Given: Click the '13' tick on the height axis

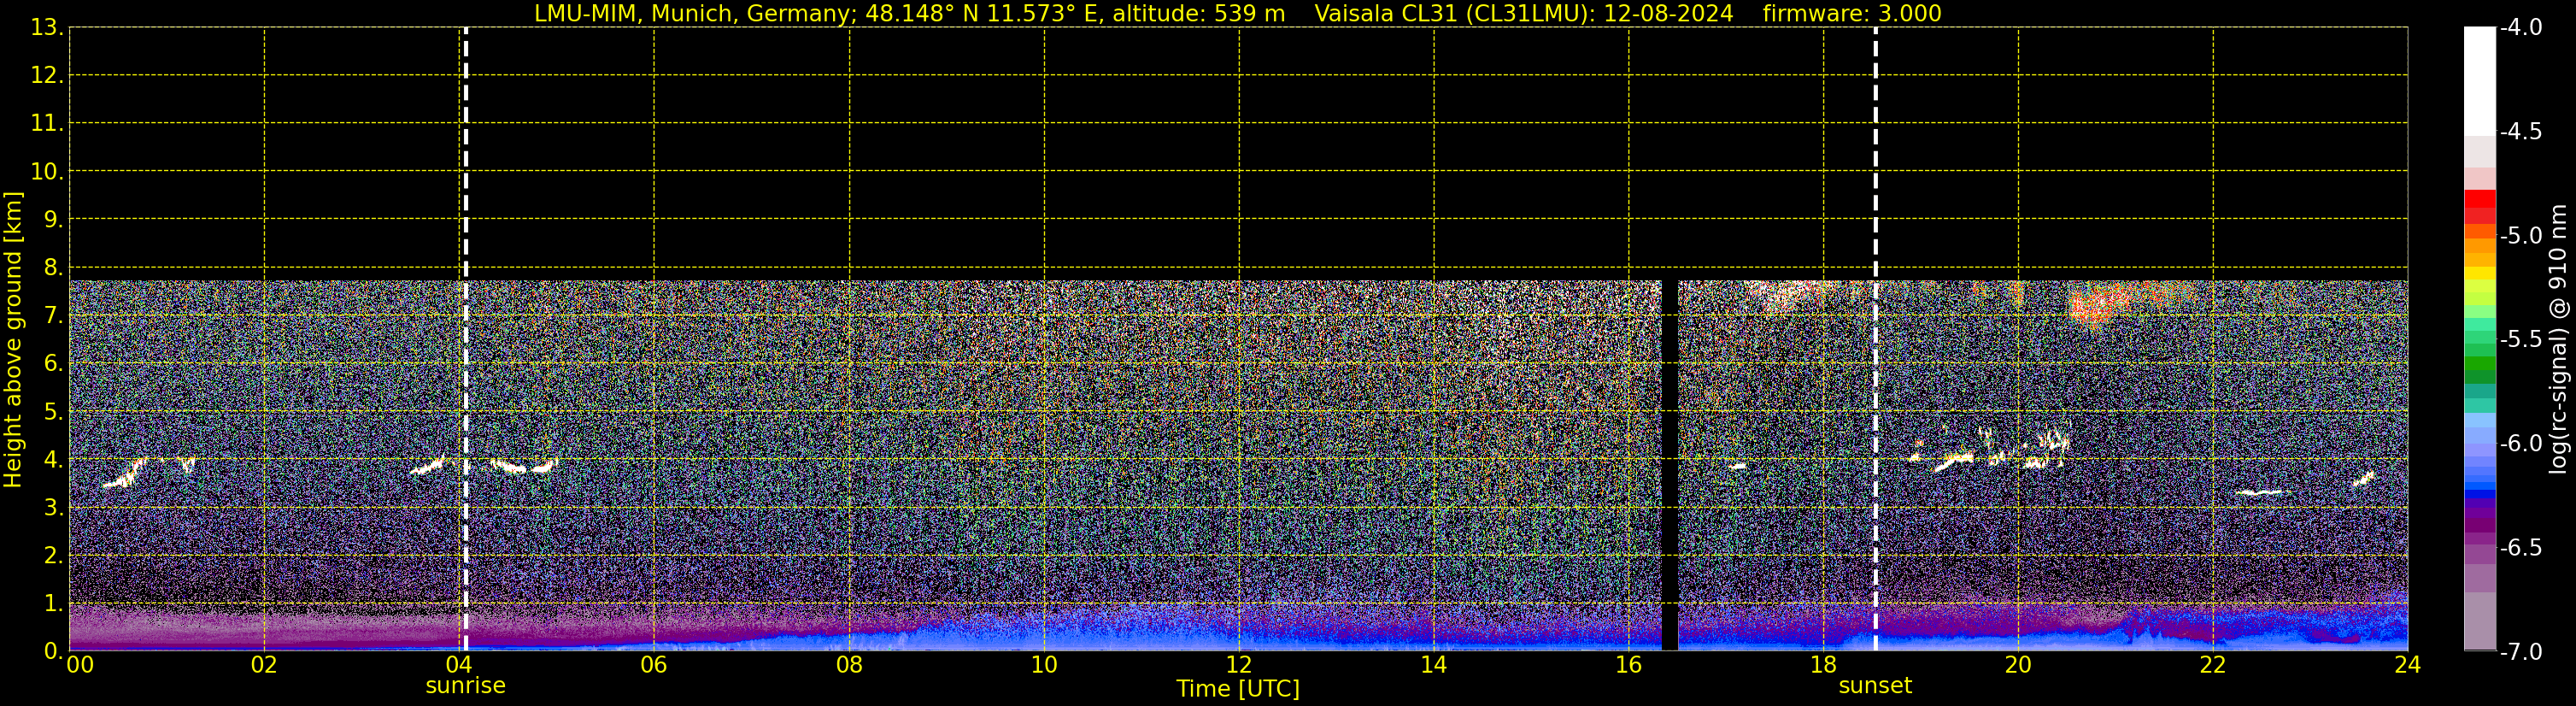Looking at the screenshot, I should click(x=44, y=28).
